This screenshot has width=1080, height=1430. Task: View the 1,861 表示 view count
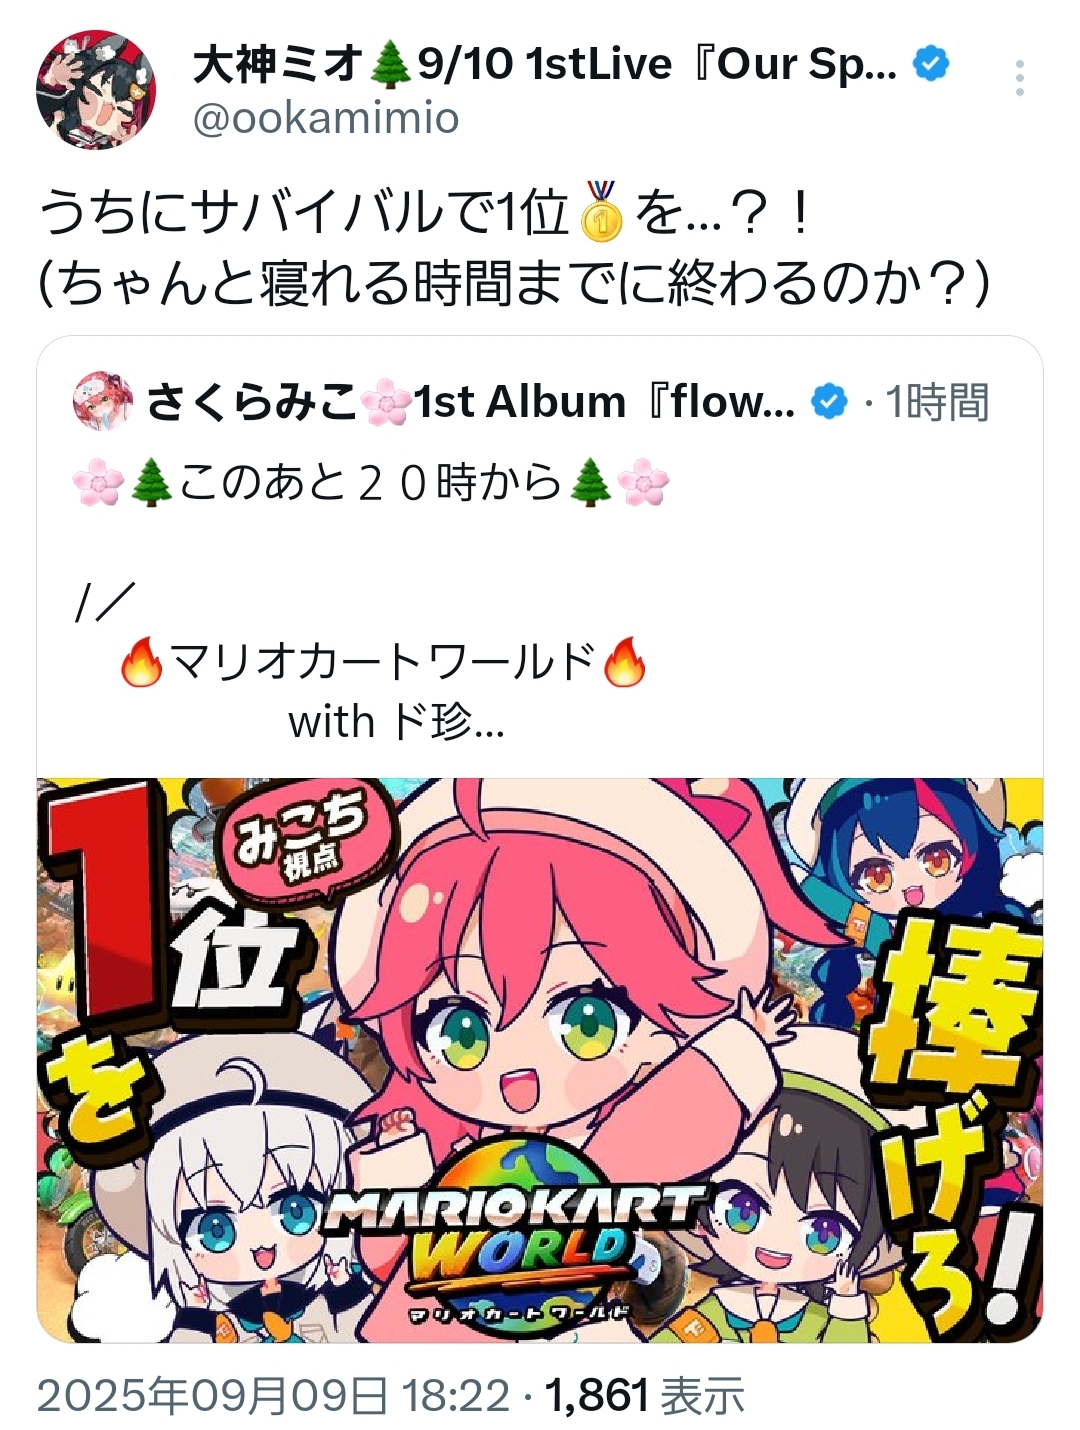coord(644,1395)
